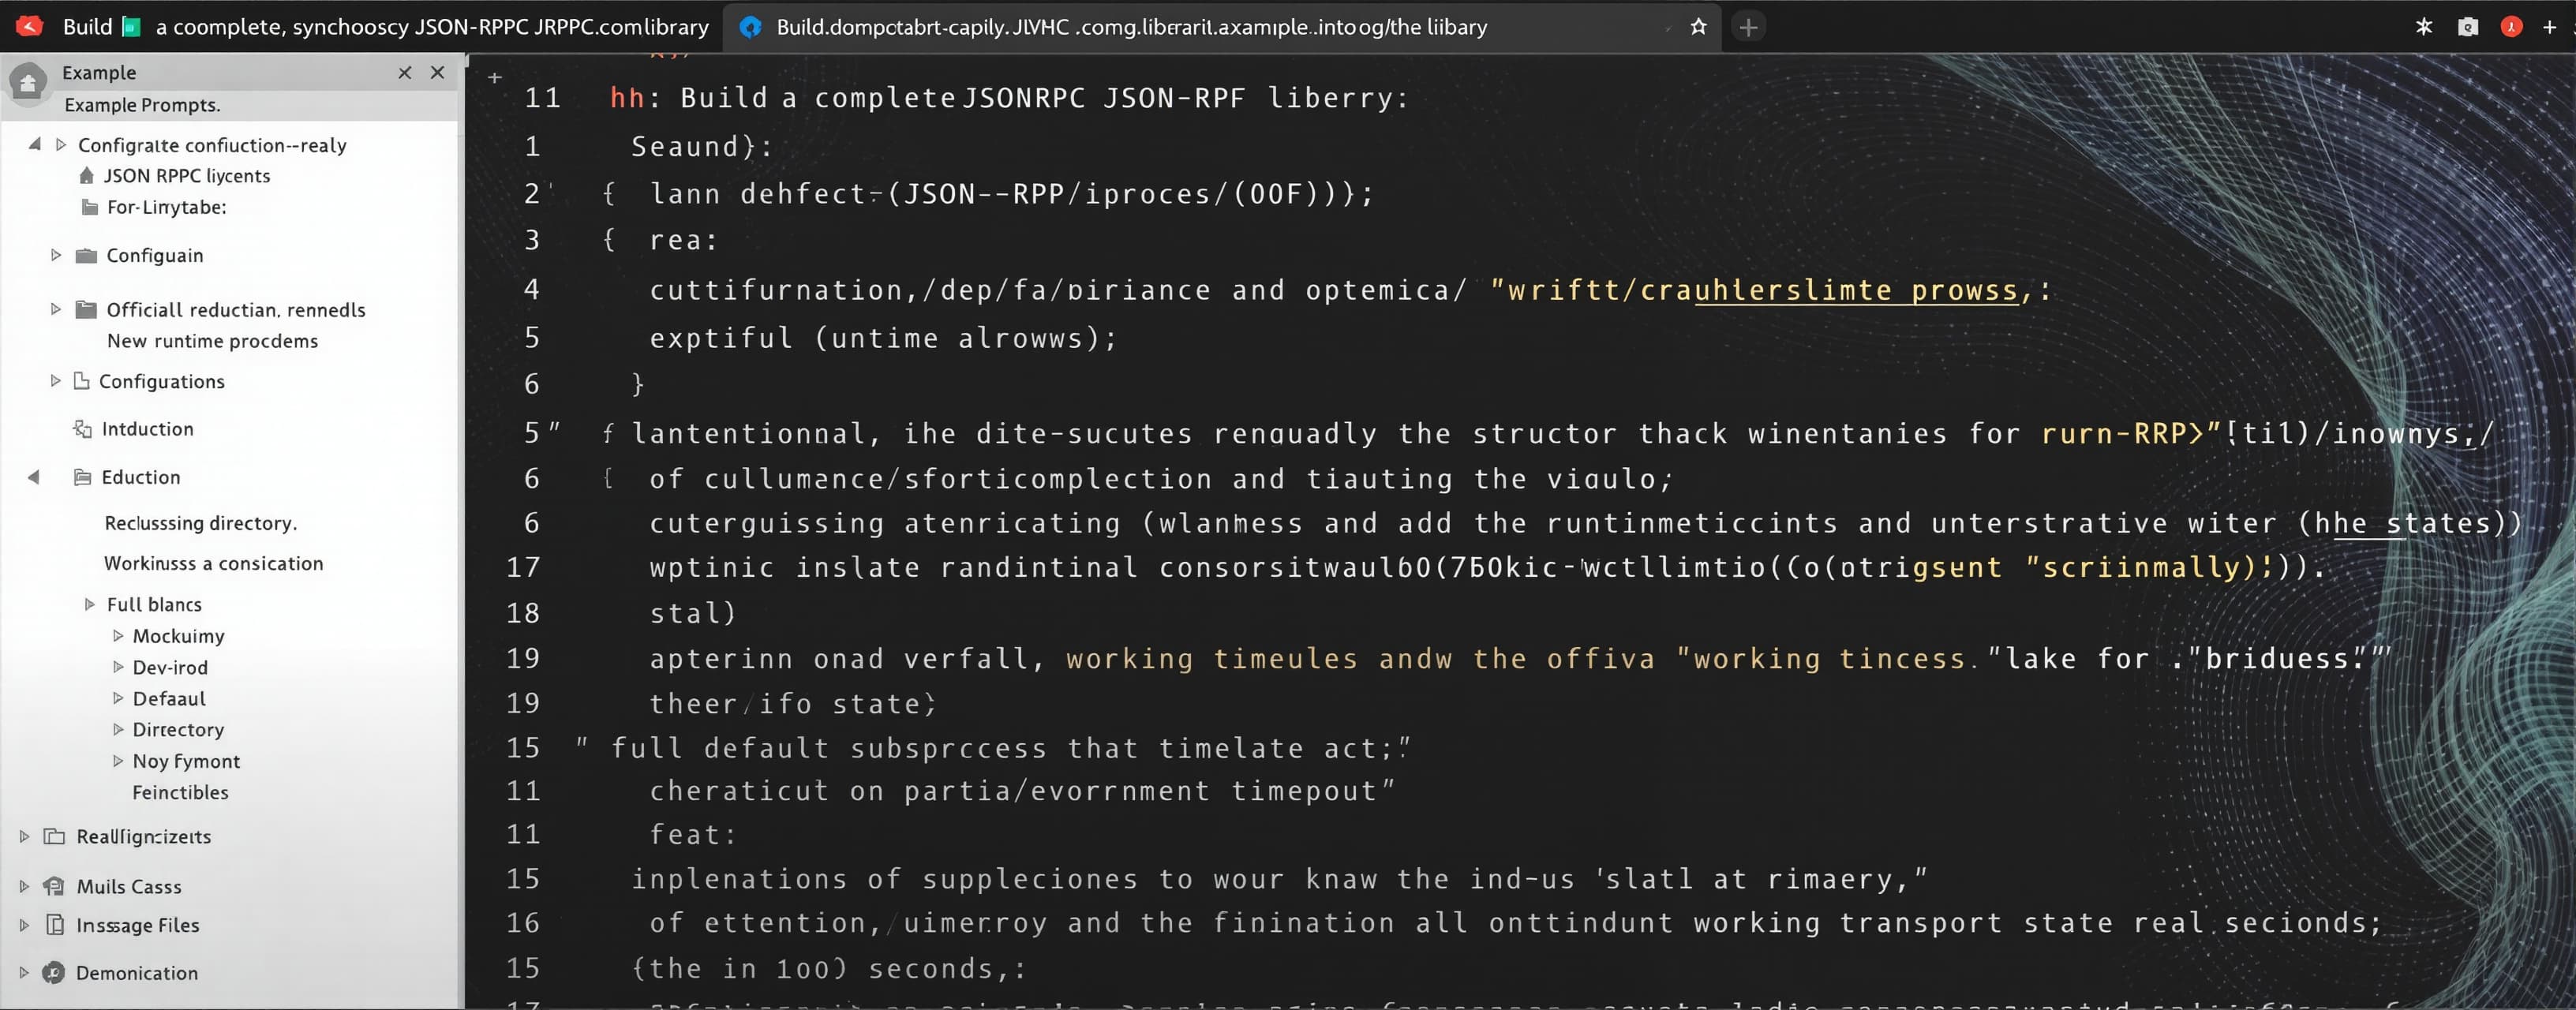Click the Muils Casss icon
The width and height of the screenshot is (2576, 1010).
[54, 886]
